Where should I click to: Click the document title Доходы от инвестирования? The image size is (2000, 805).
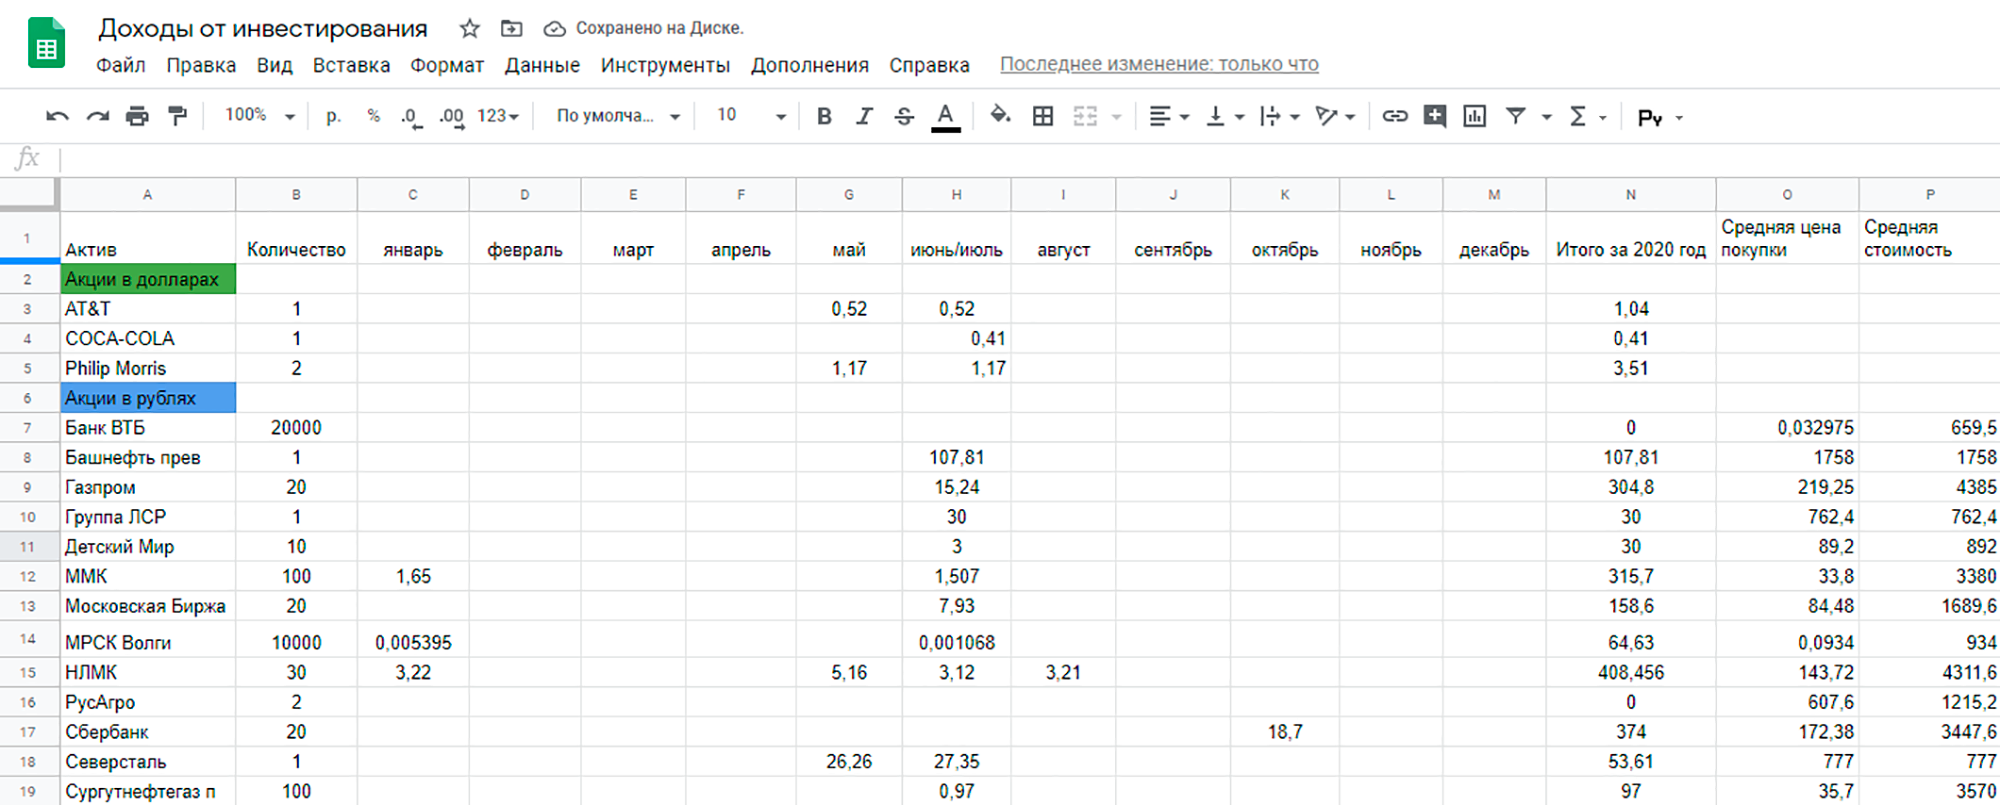[x=263, y=29]
